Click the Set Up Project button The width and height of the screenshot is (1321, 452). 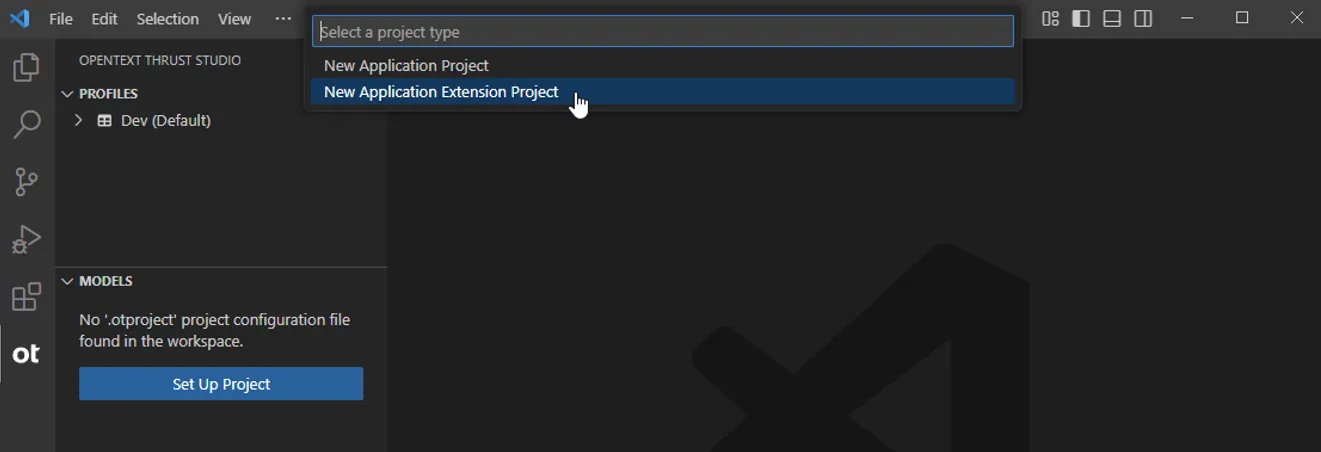pos(221,384)
